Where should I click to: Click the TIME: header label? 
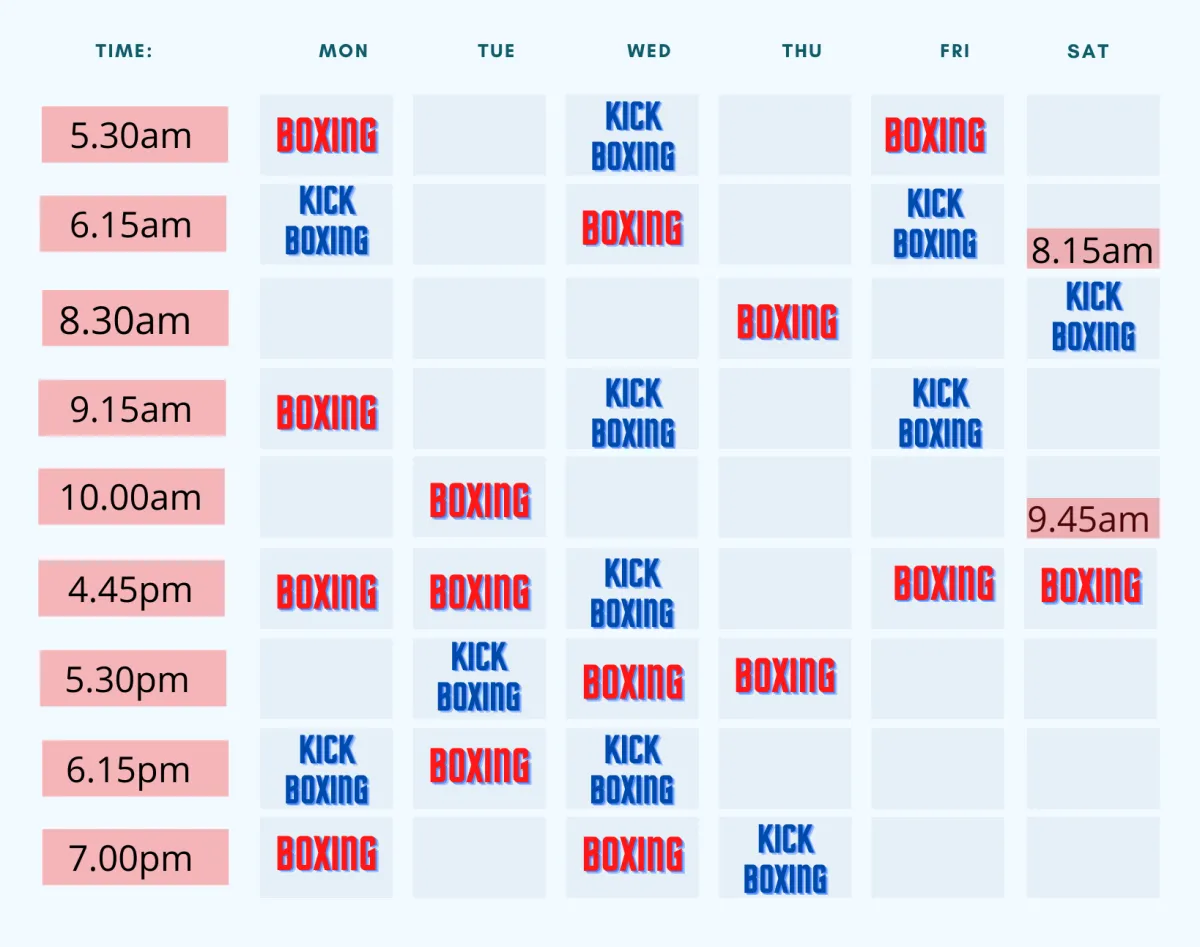[125, 51]
